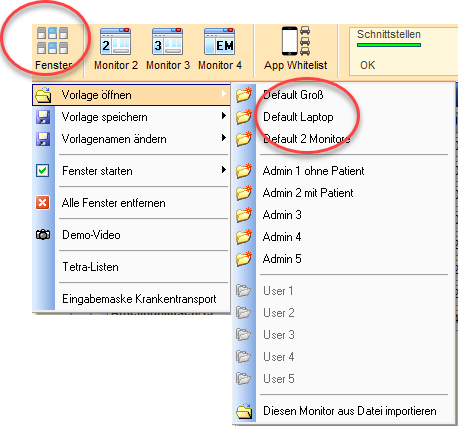Click the red X Alle Fenster entfernen icon
The width and height of the screenshot is (458, 426).
[43, 202]
